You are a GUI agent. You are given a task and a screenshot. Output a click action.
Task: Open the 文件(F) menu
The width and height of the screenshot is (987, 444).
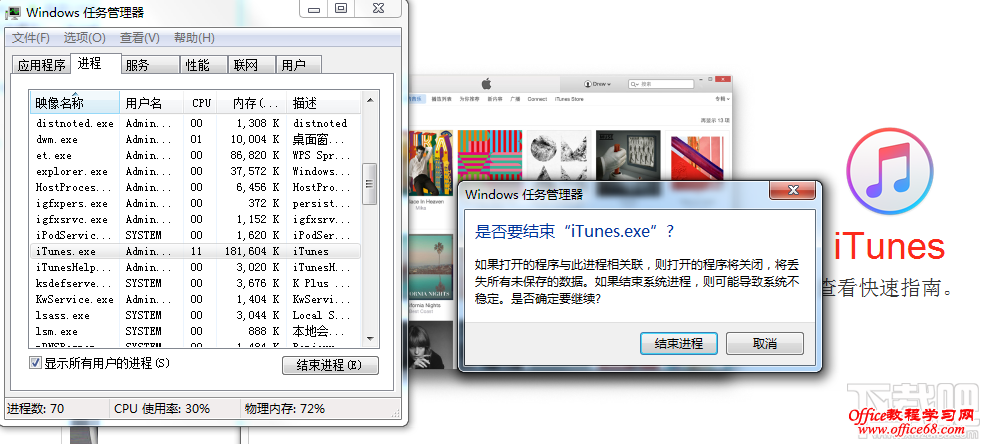(31, 38)
